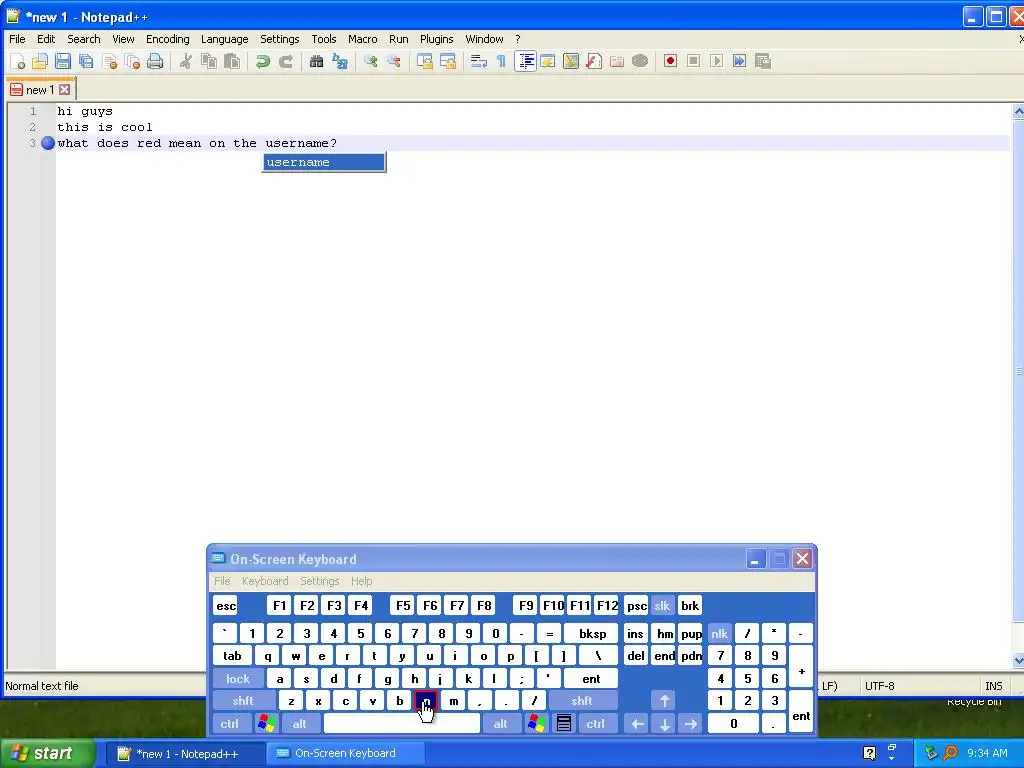
Task: Open the Settings menu in Notepad++
Action: click(x=280, y=39)
